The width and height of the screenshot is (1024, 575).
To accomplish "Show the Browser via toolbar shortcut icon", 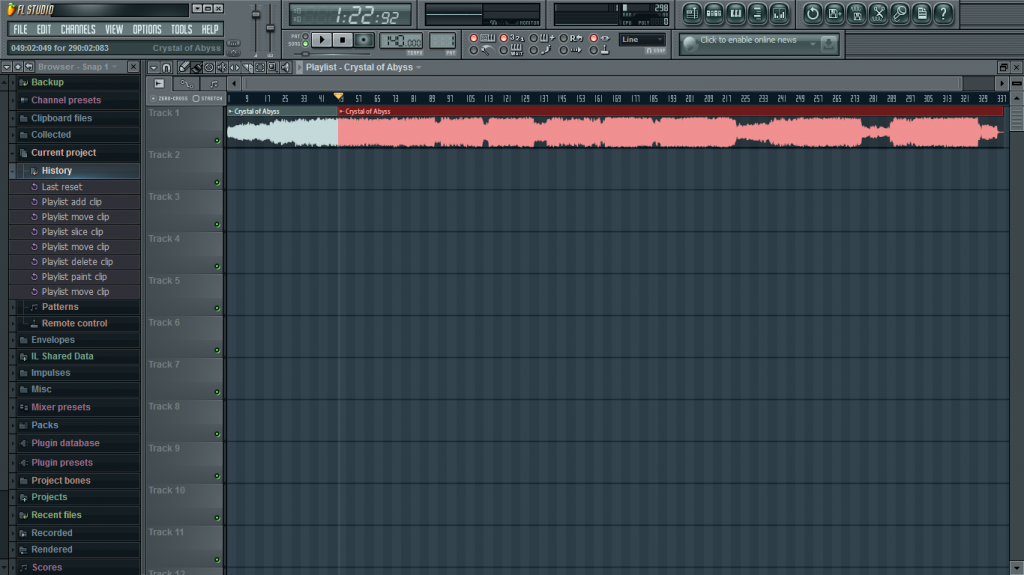I will [x=757, y=13].
